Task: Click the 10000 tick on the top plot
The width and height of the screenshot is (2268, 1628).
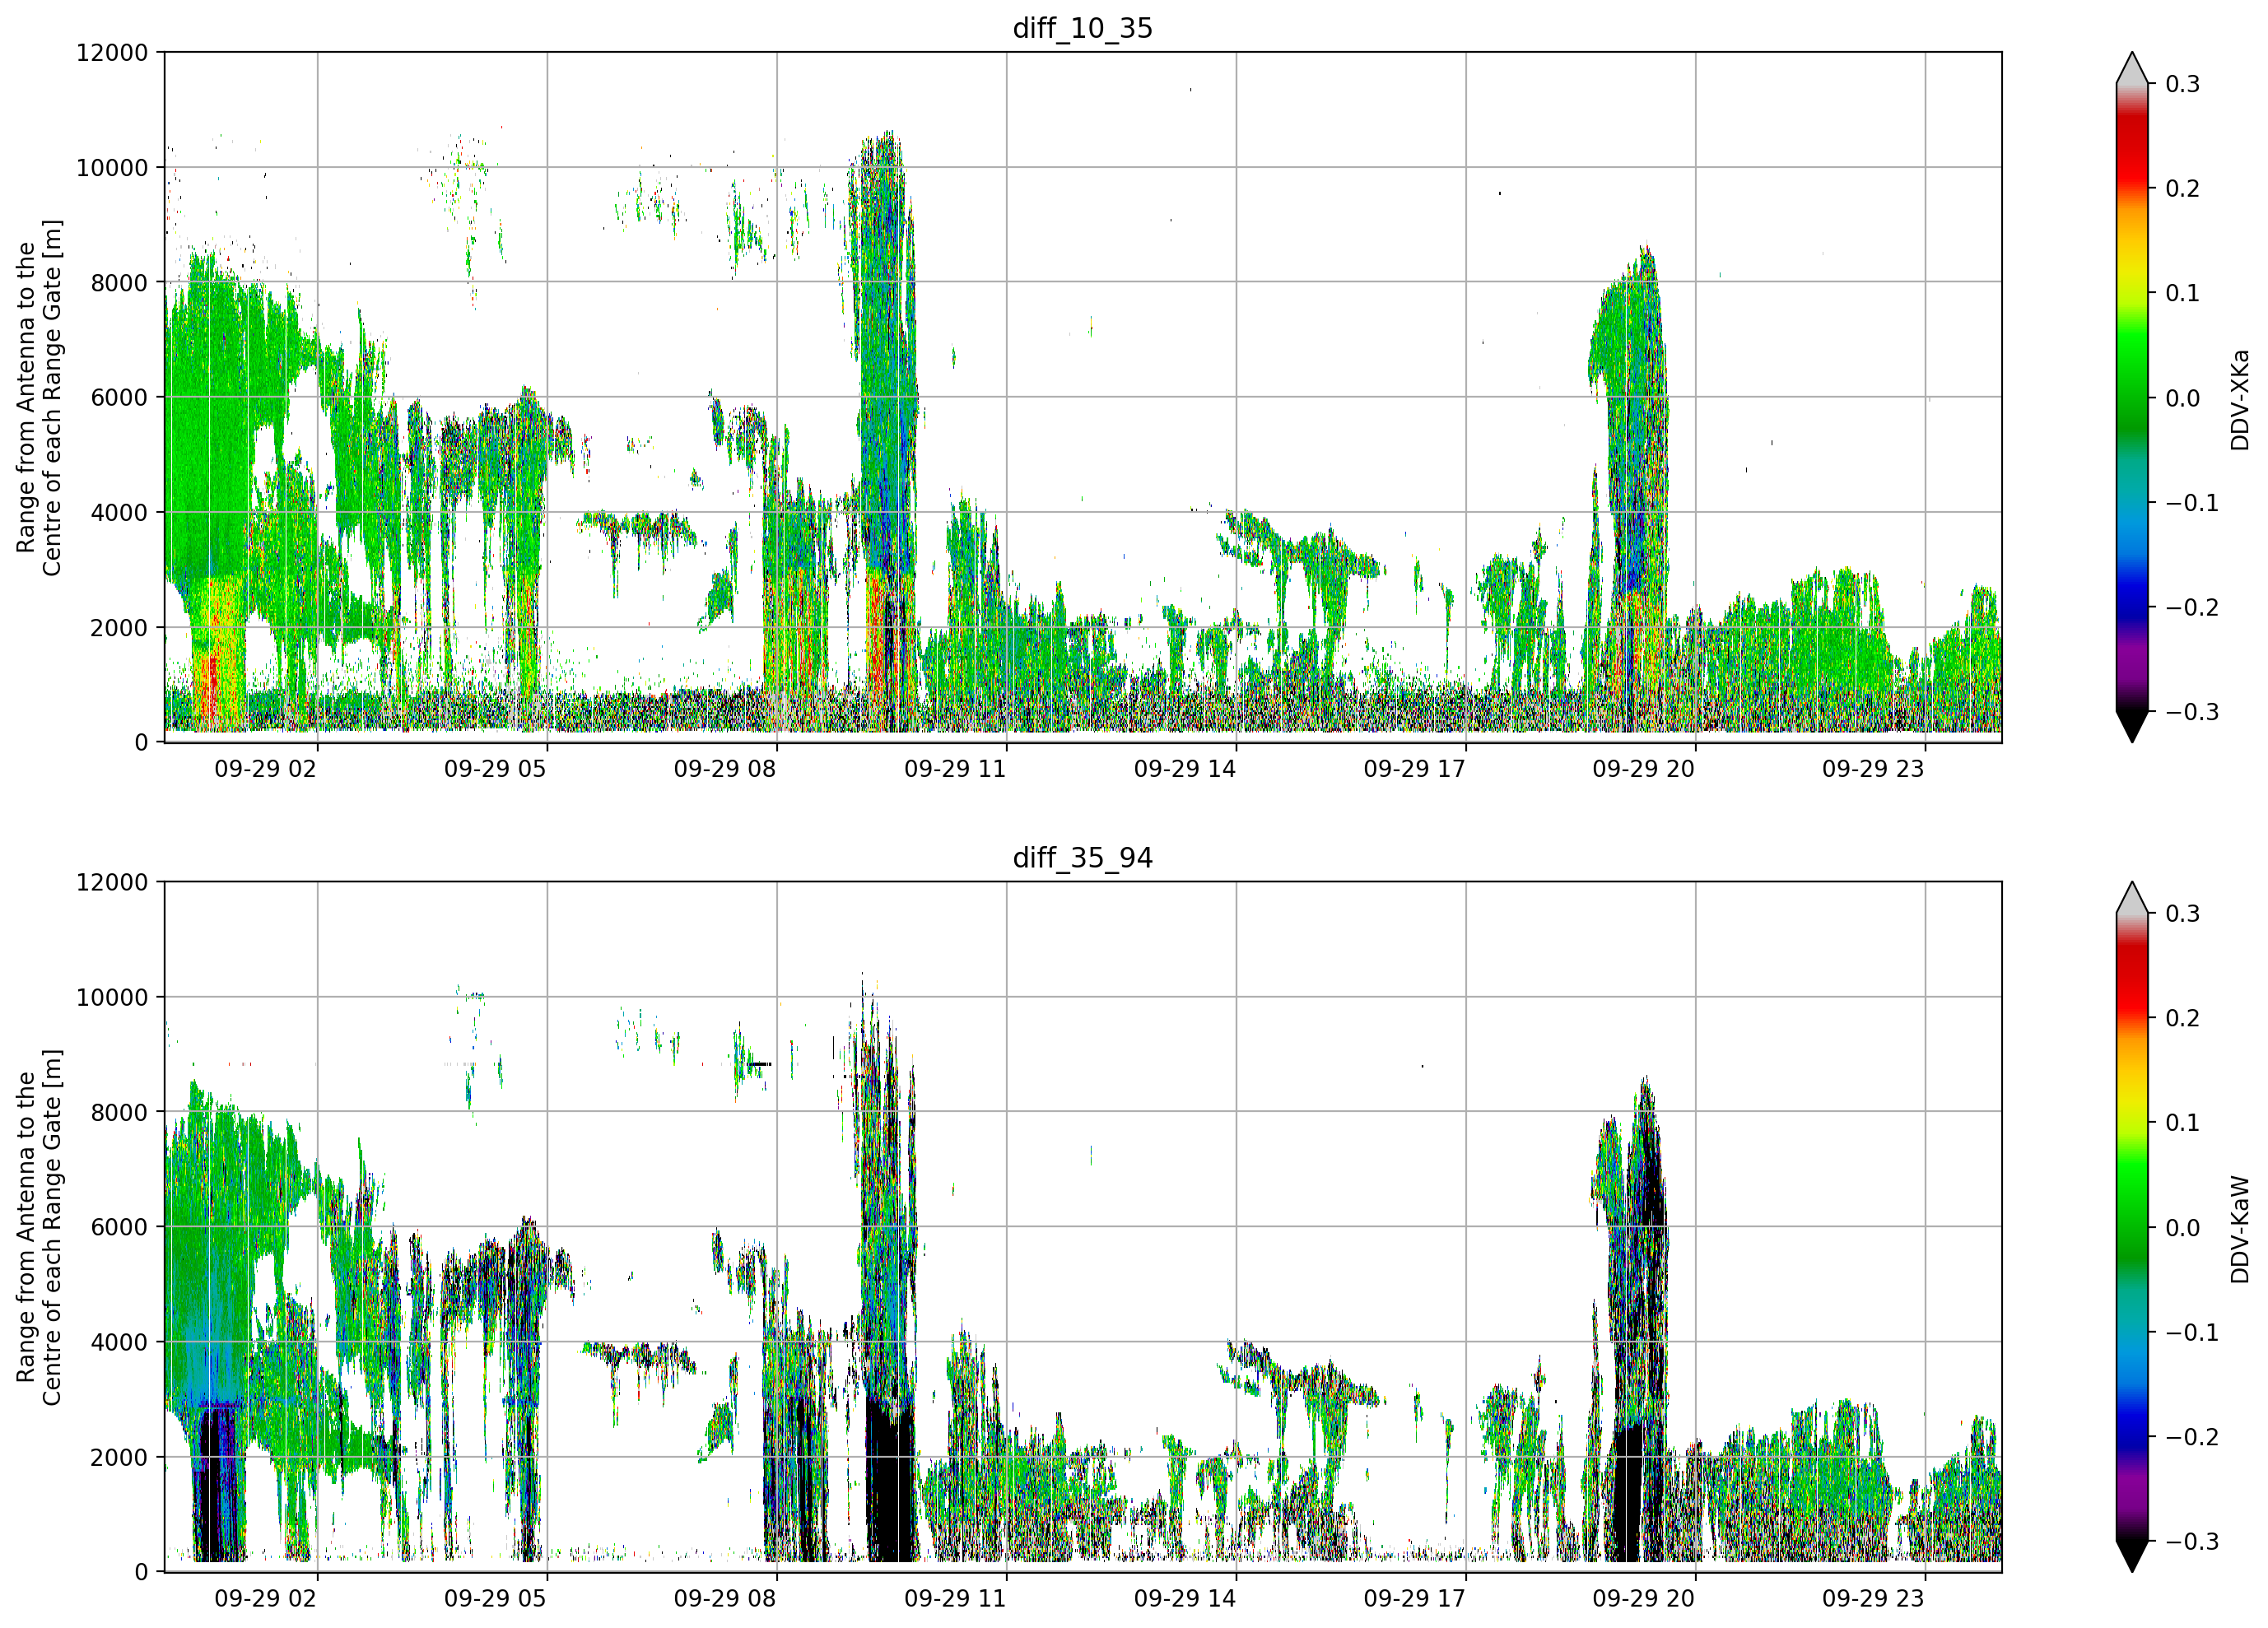Action: (x=112, y=167)
